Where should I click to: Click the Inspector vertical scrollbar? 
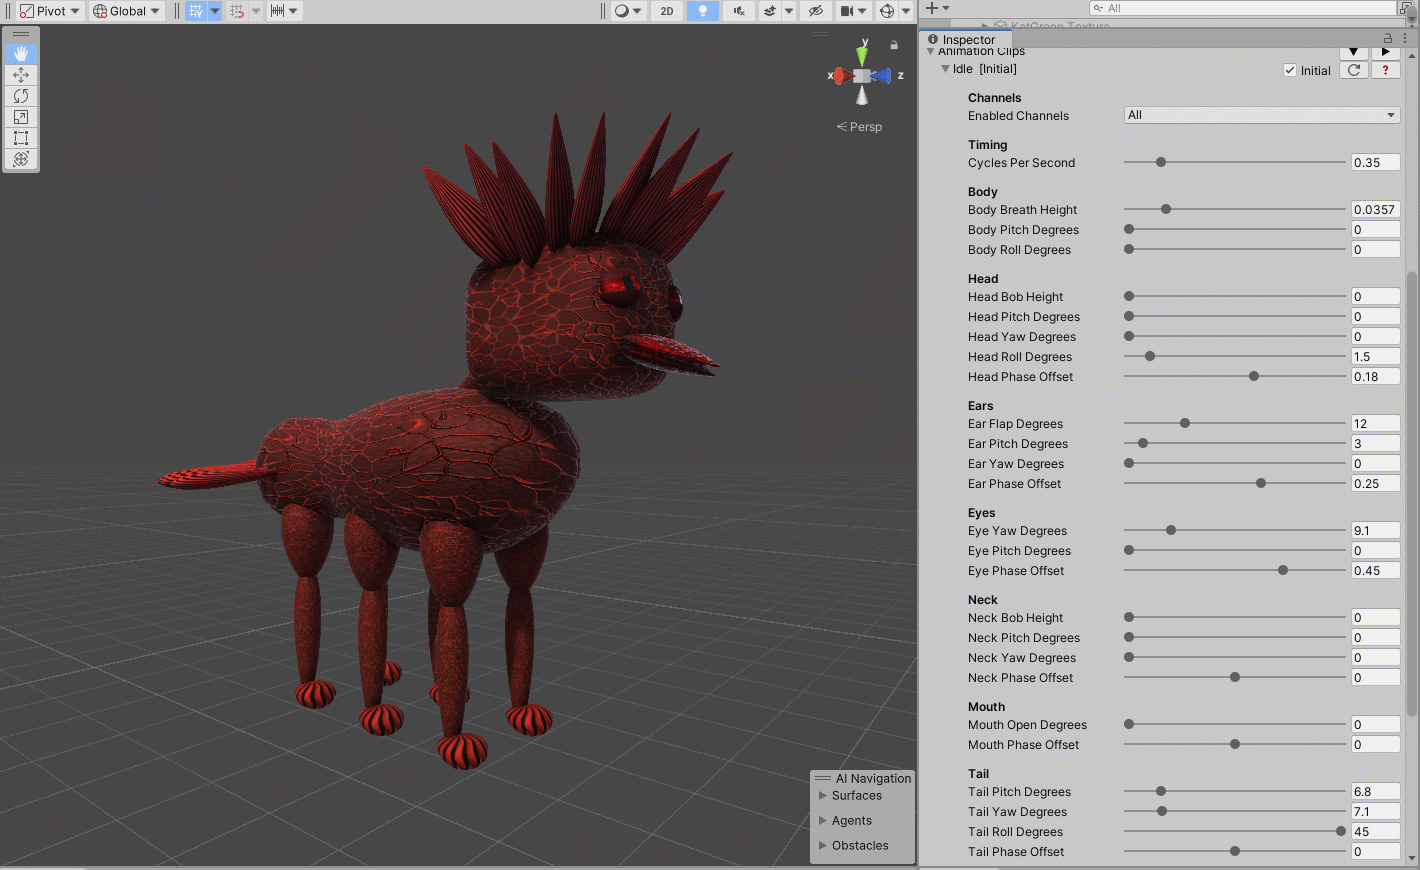pos(1411,494)
